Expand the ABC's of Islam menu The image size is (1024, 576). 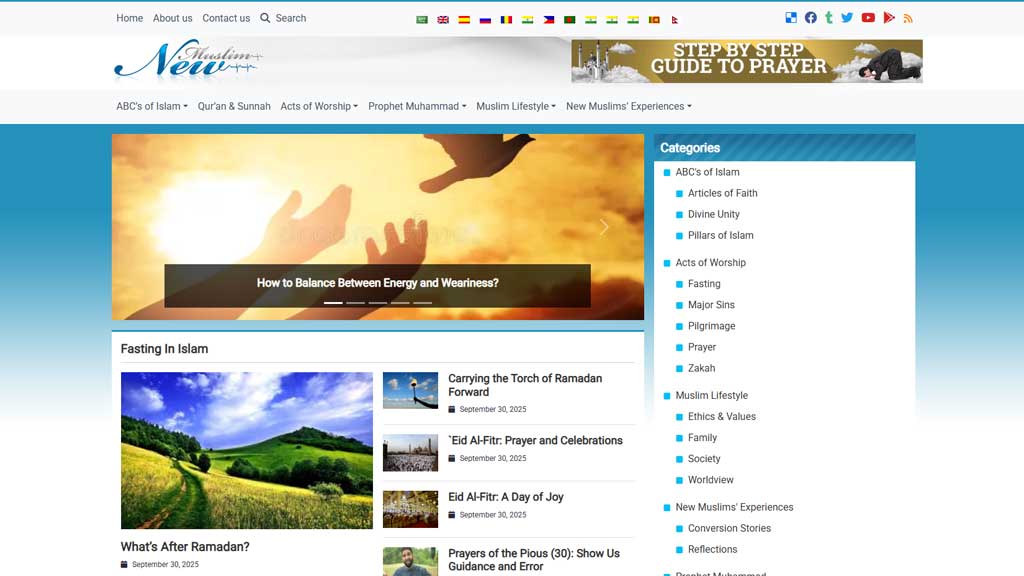coord(151,106)
